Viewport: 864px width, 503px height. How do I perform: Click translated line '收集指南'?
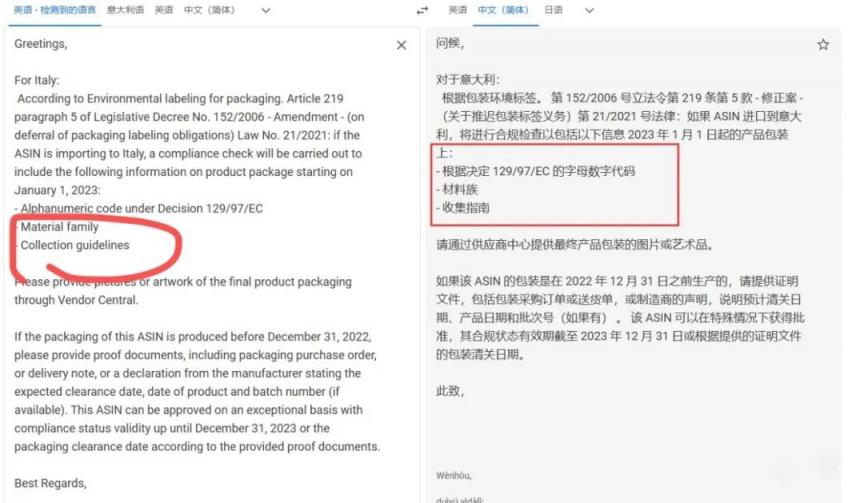463,208
